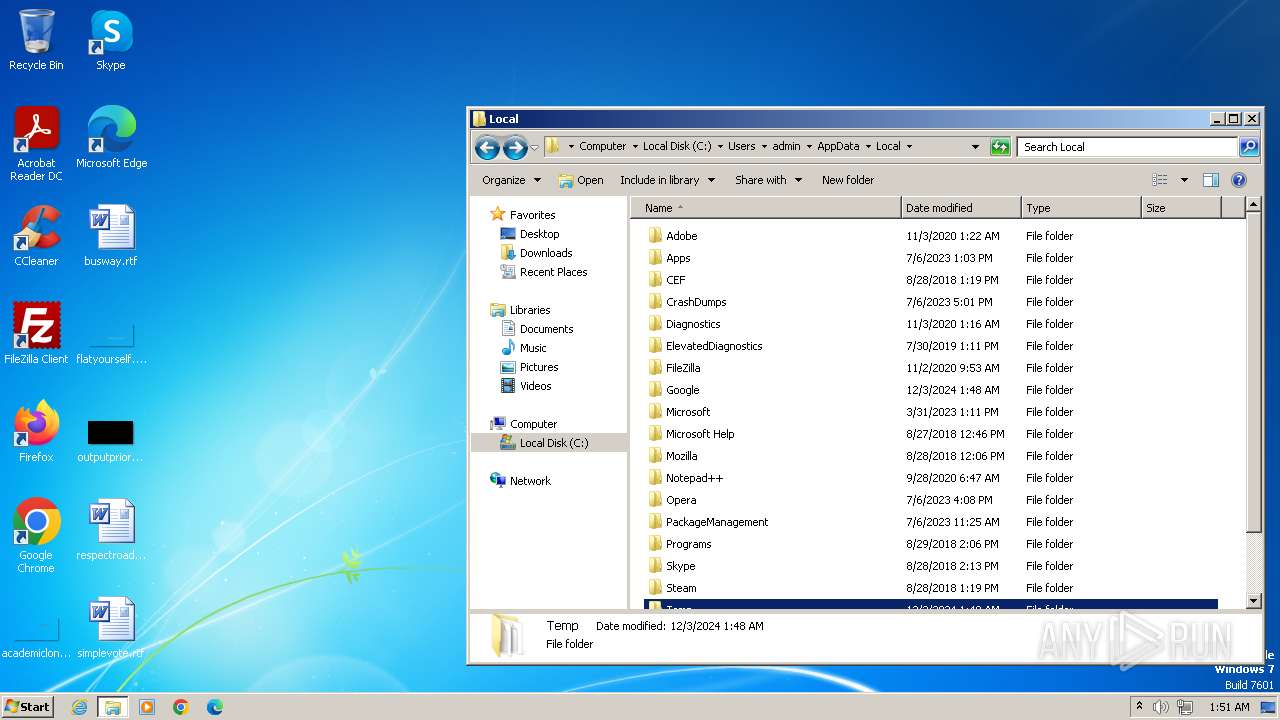
Task: Open Explorer help button
Action: (1239, 180)
